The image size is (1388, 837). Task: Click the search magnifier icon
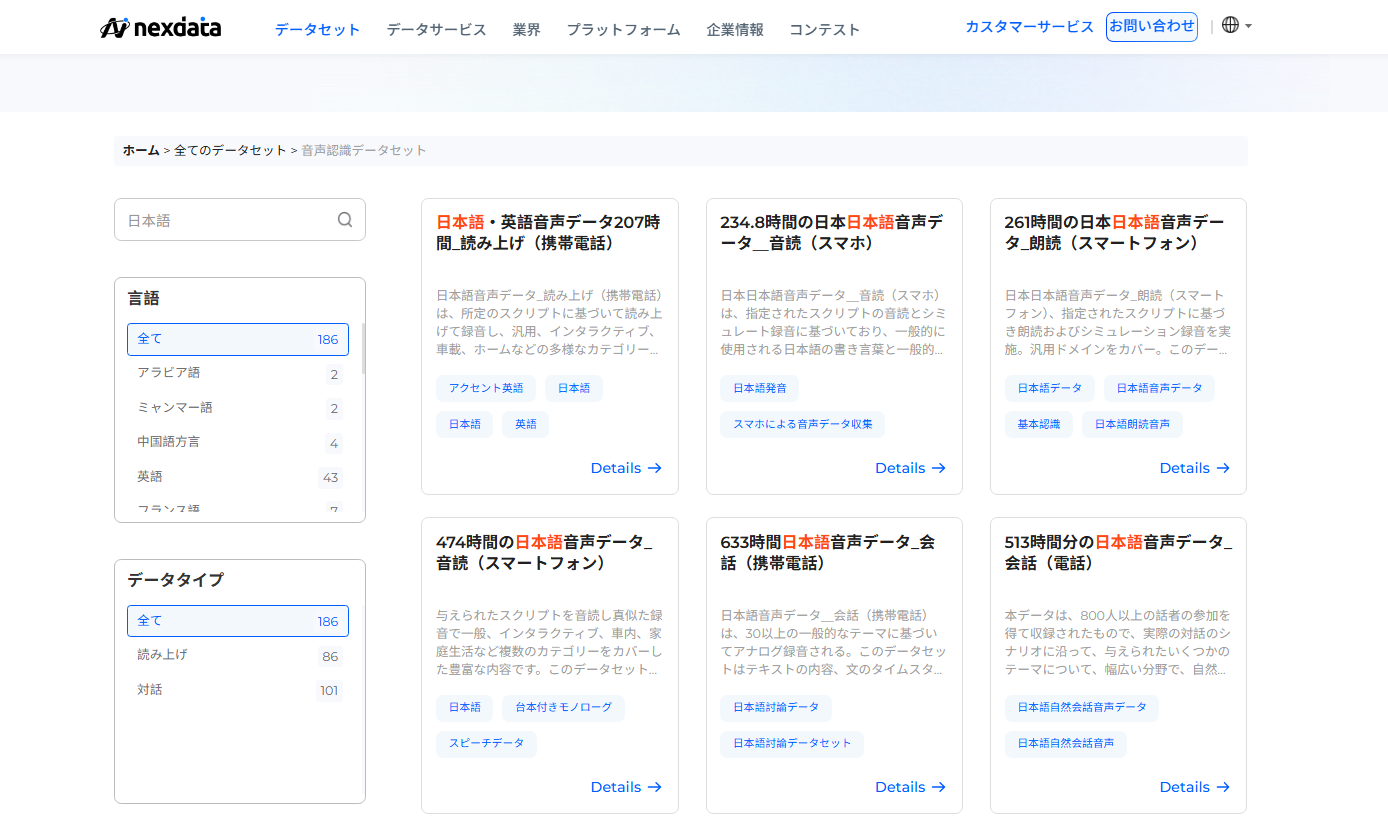[345, 220]
